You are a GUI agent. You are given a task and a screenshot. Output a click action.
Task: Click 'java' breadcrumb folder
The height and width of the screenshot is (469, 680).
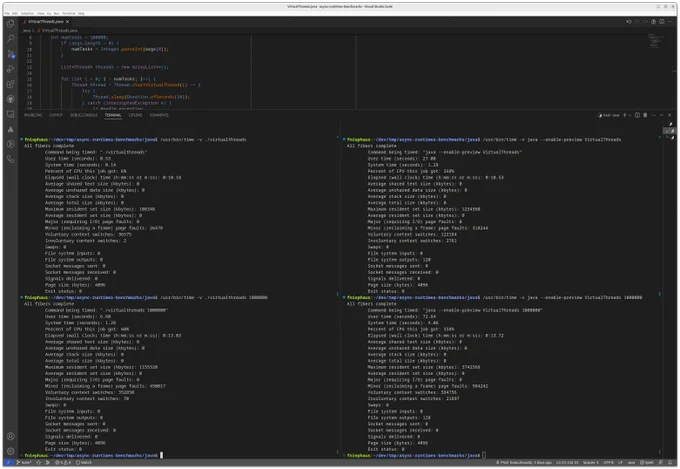tap(27, 30)
